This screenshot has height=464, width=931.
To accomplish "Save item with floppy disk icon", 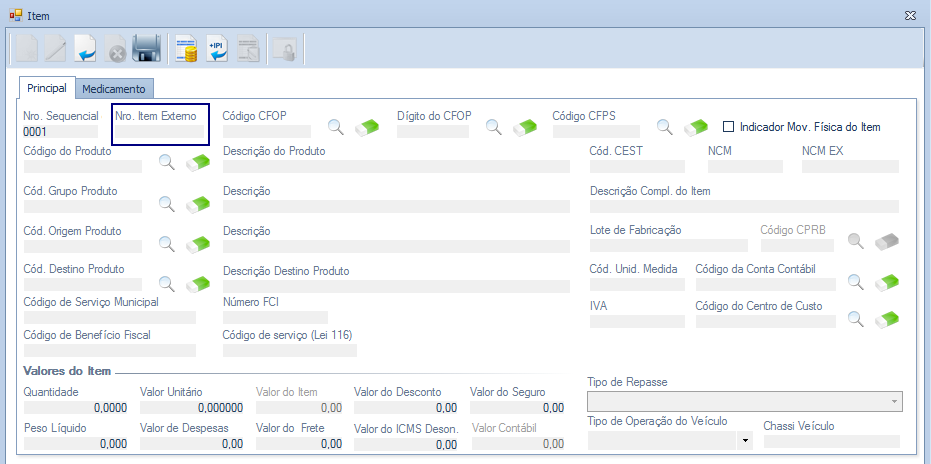I will pos(146,49).
